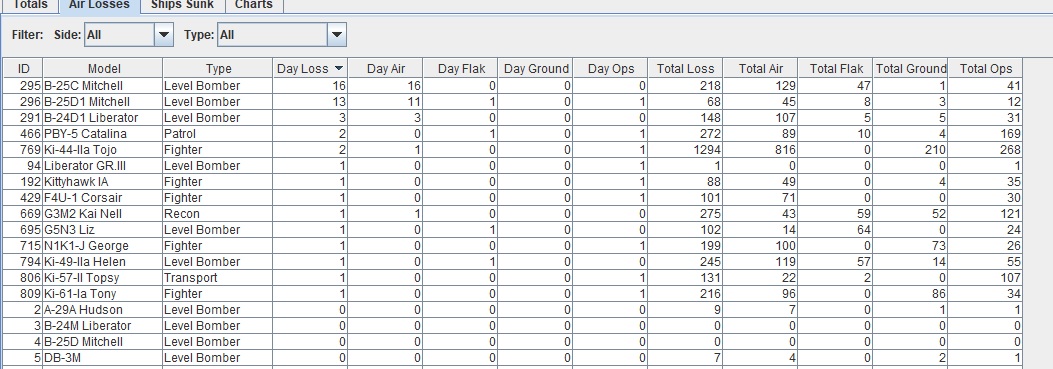
Task: Select the Liberator GR.III model cell
Action: [x=103, y=165]
